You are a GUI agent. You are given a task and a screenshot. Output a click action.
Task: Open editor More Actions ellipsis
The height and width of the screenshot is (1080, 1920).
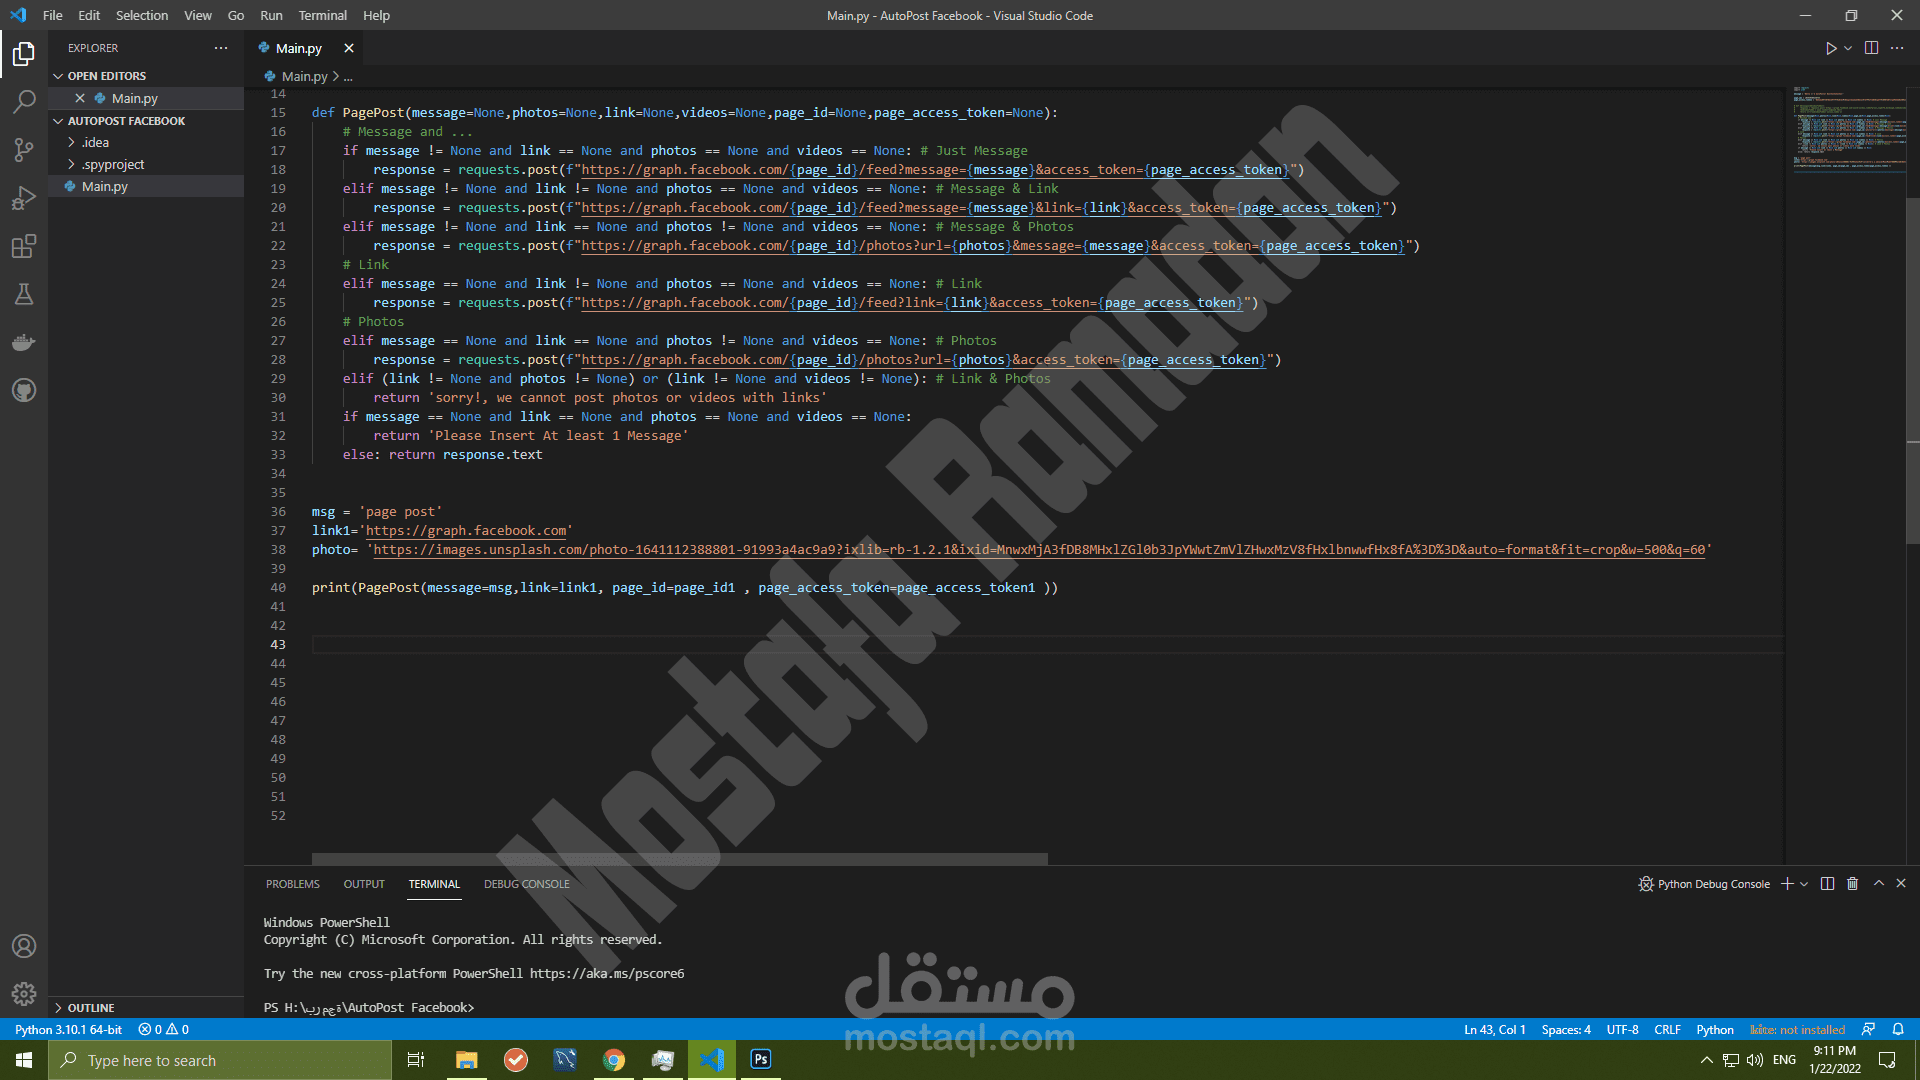click(x=1897, y=48)
